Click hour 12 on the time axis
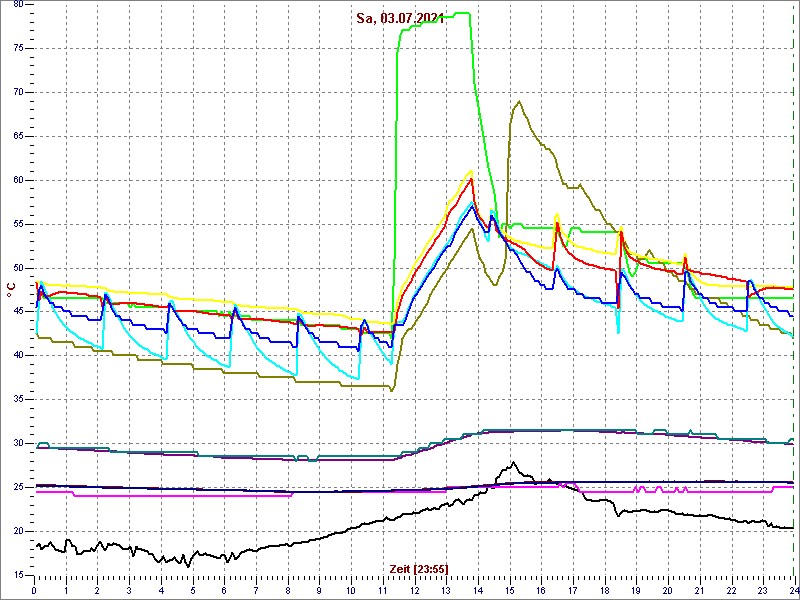The width and height of the screenshot is (800, 600). click(414, 591)
